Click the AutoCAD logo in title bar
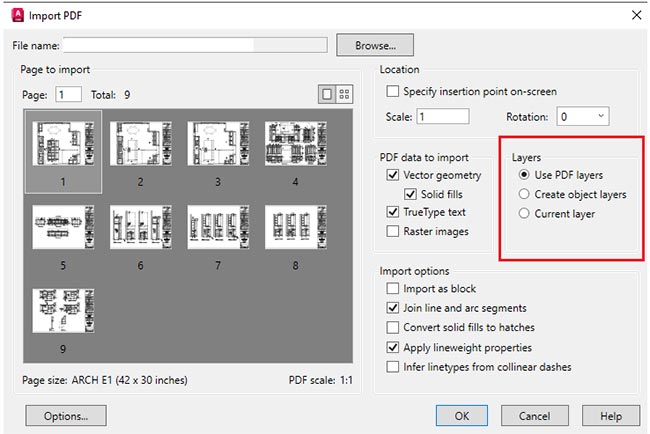Image resolution: width=650 pixels, height=434 pixels. click(17, 14)
